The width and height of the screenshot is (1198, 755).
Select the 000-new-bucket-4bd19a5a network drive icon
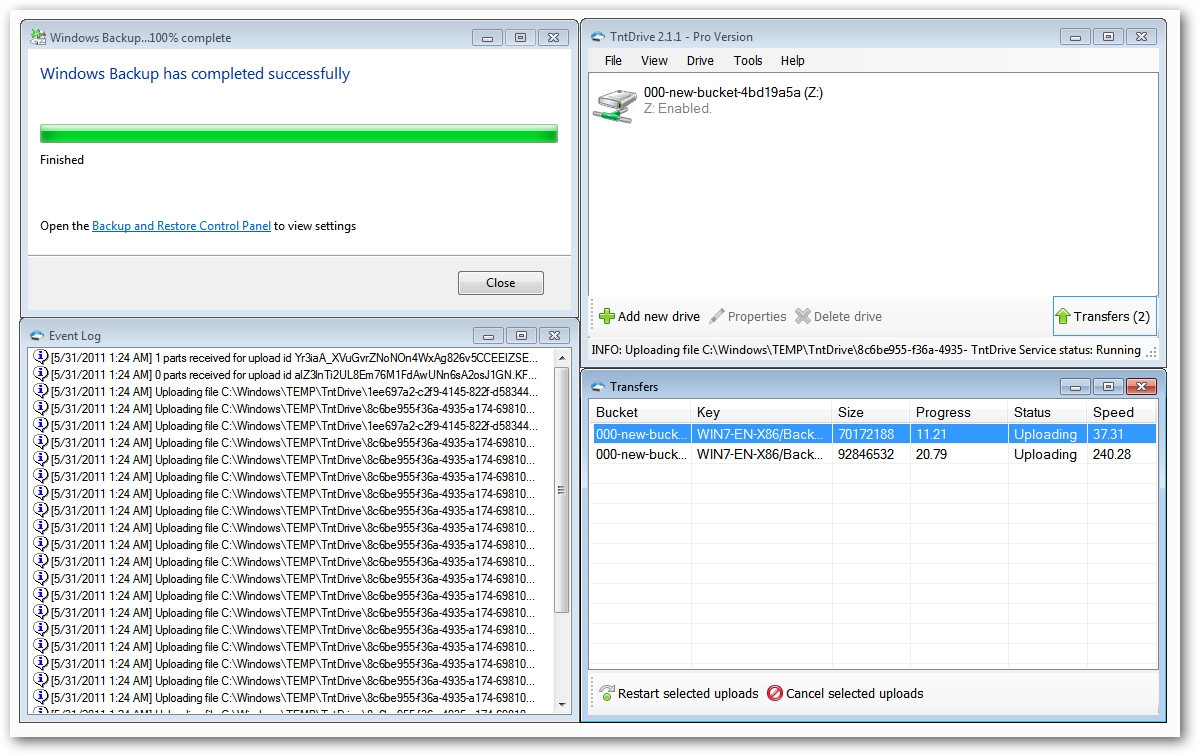(x=615, y=105)
